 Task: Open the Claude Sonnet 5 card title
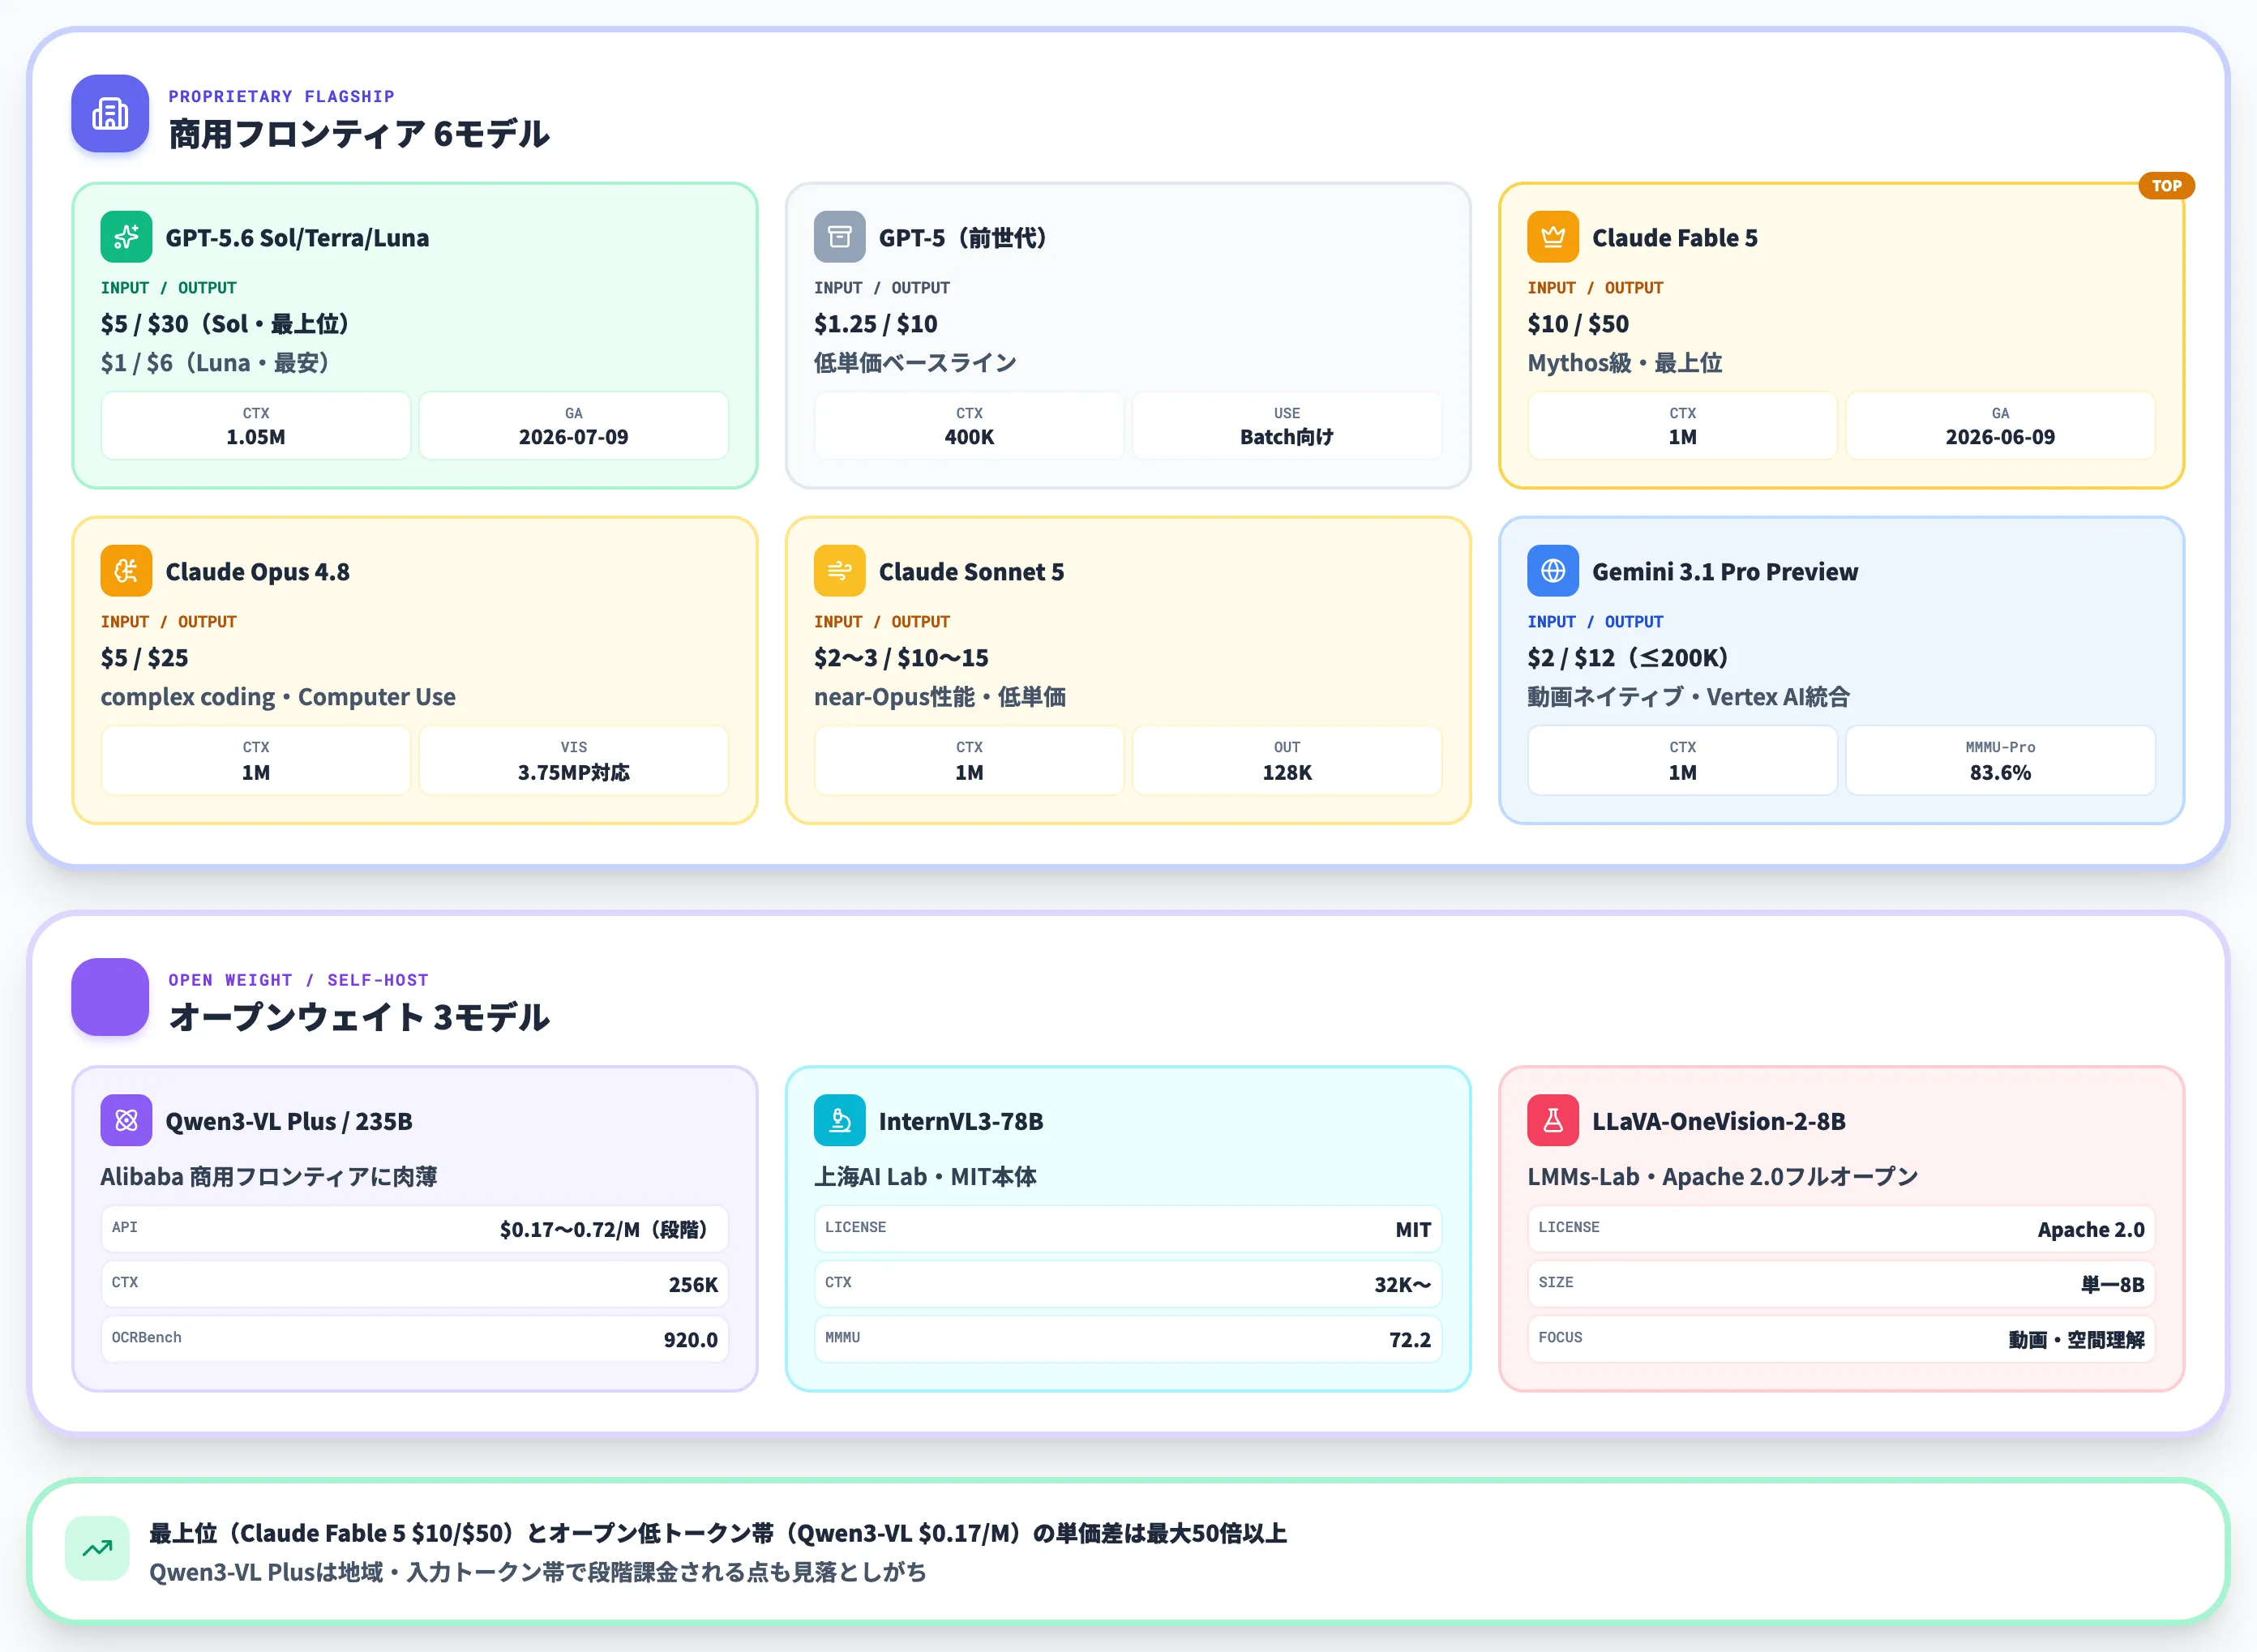click(971, 572)
